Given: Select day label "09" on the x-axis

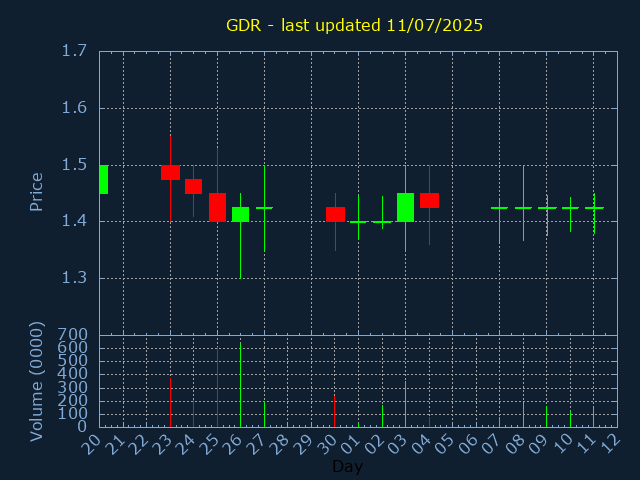Looking at the screenshot, I should click(538, 444).
